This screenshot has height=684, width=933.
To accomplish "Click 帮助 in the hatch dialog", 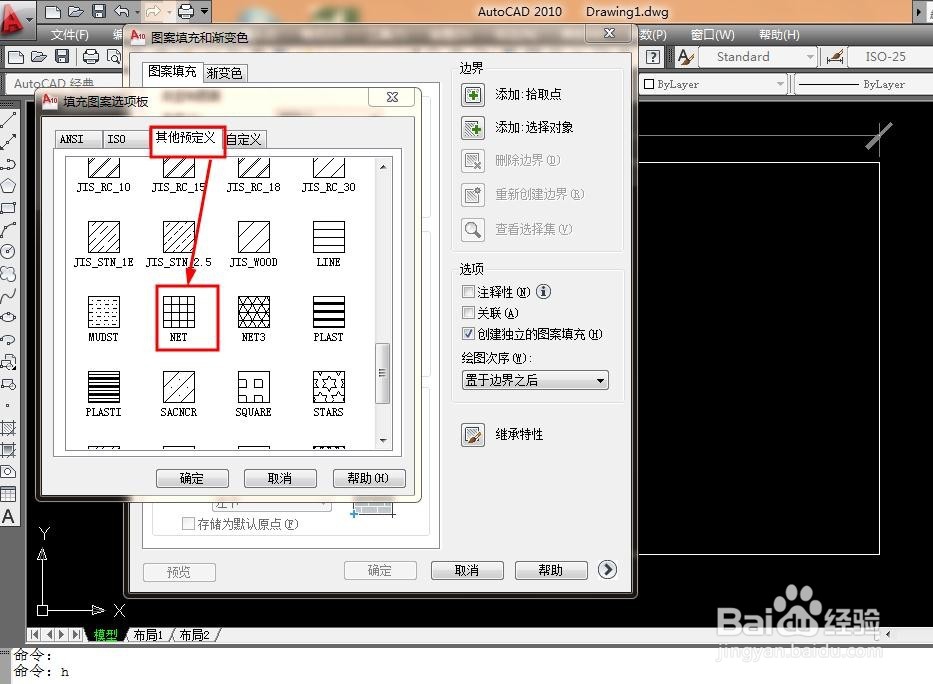I will click(x=551, y=570).
